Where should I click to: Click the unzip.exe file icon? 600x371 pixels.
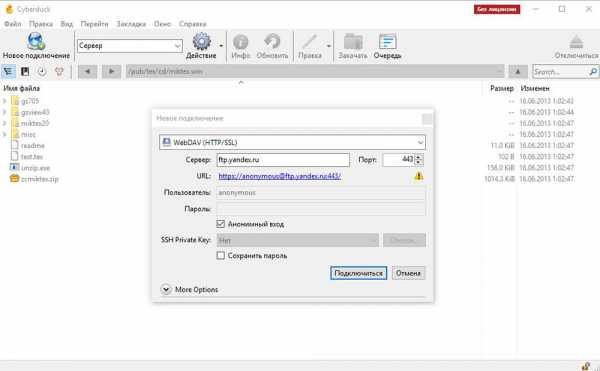click(x=15, y=168)
